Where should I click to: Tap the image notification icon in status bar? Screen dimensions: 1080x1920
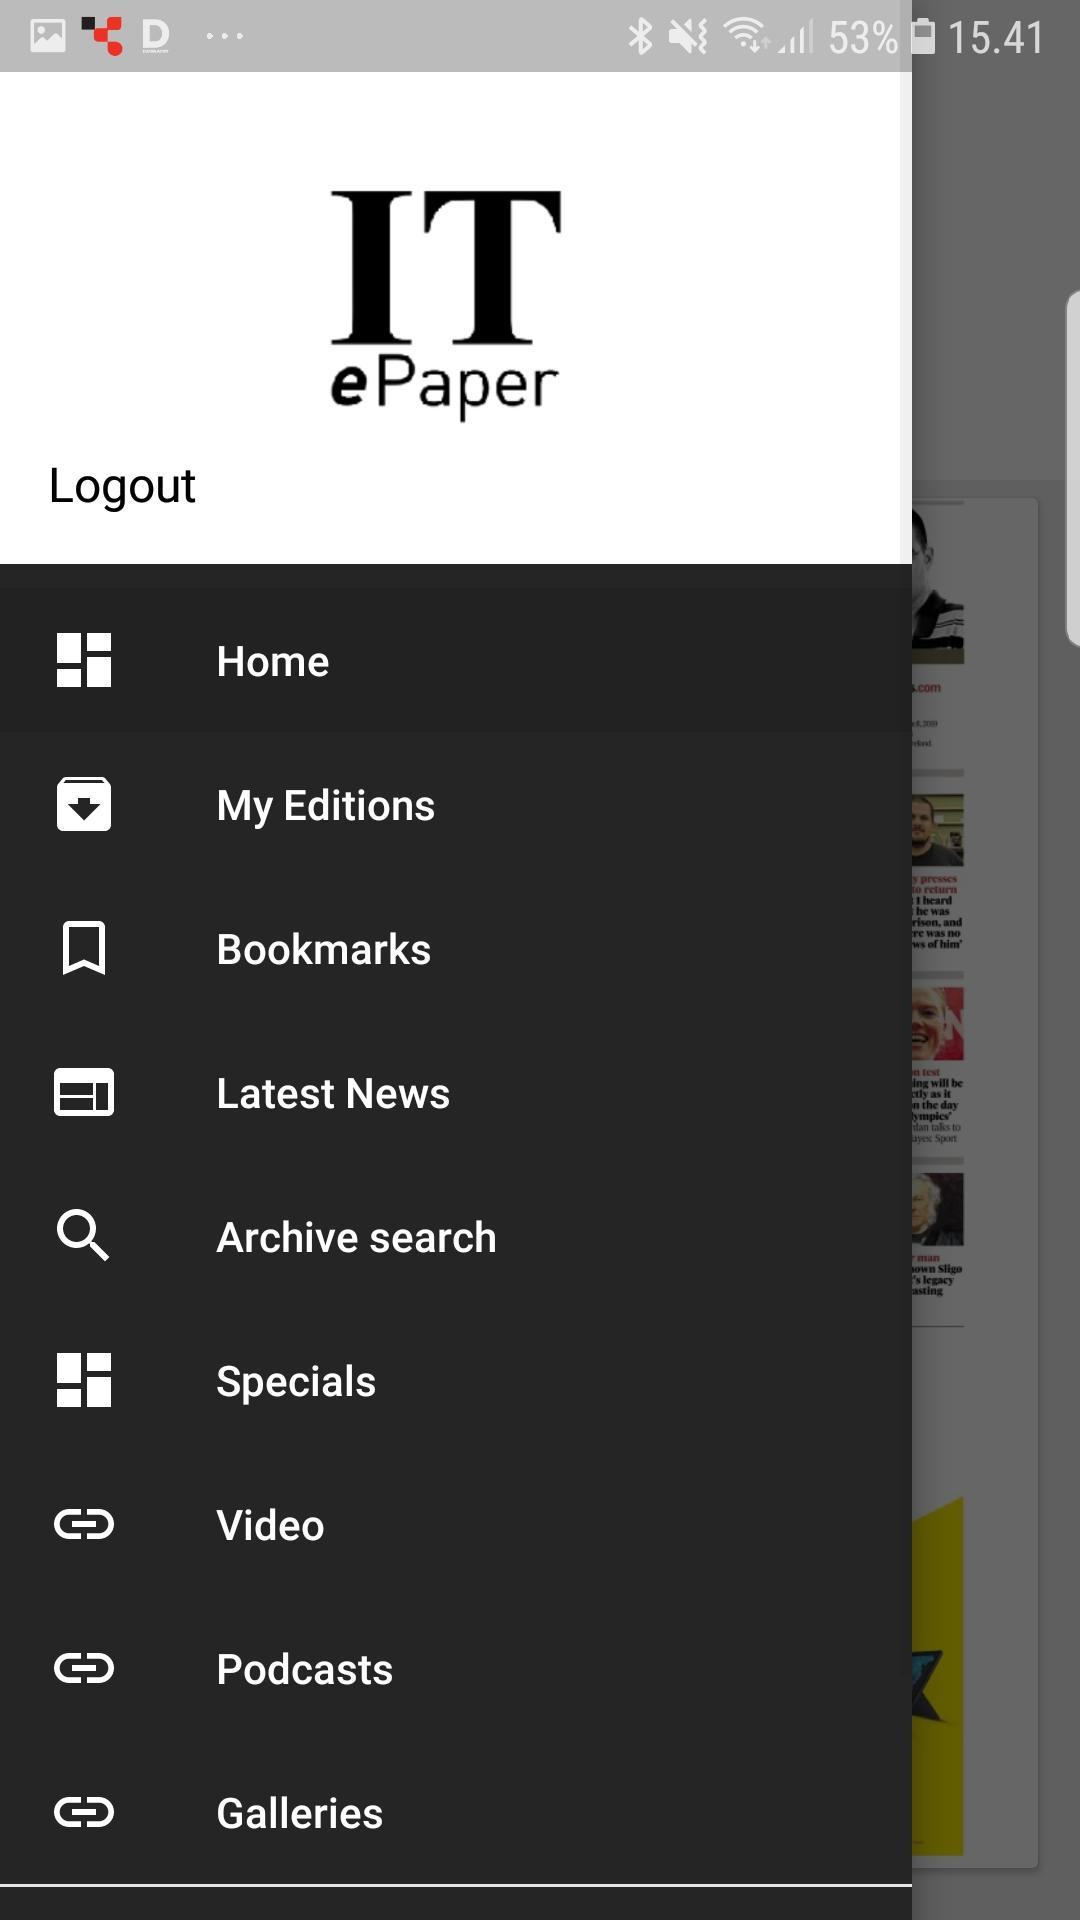(47, 36)
